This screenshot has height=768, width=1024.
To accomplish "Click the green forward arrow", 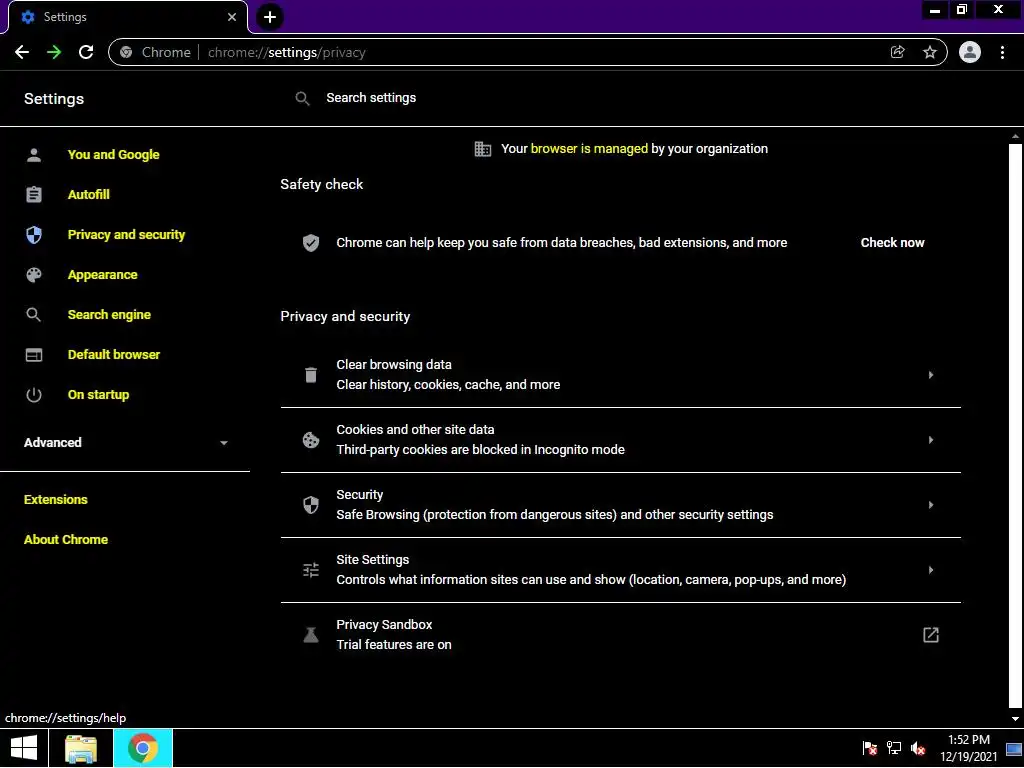I will tap(54, 52).
